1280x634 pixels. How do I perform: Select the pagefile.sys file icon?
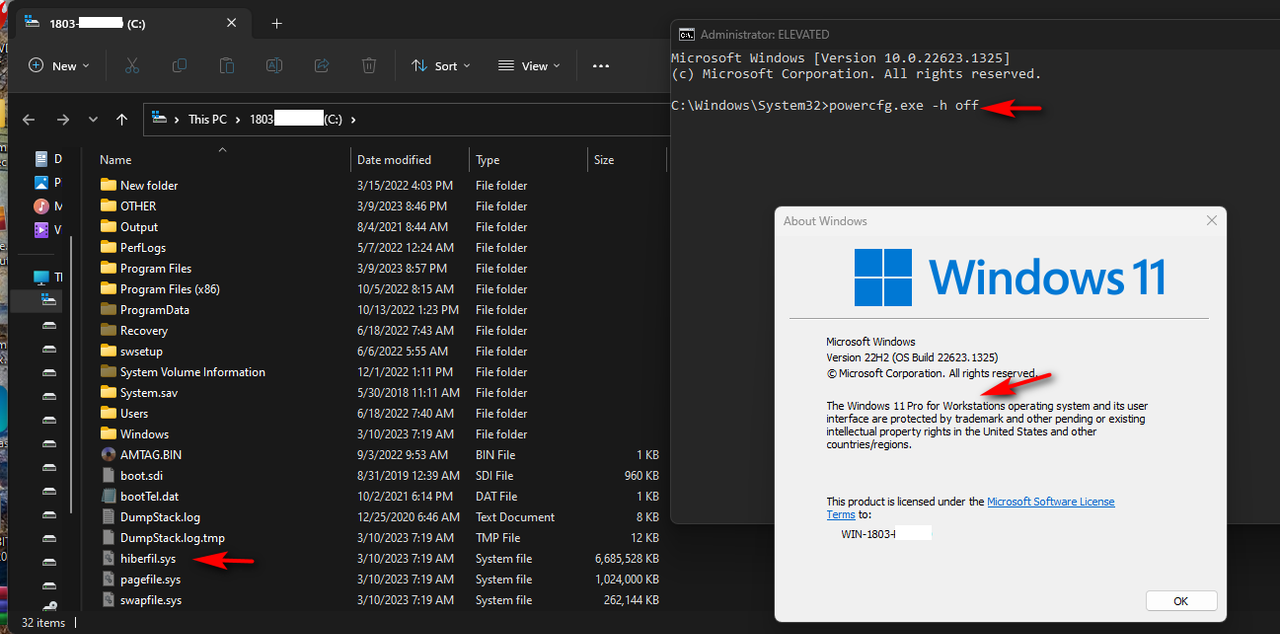pyautogui.click(x=109, y=579)
